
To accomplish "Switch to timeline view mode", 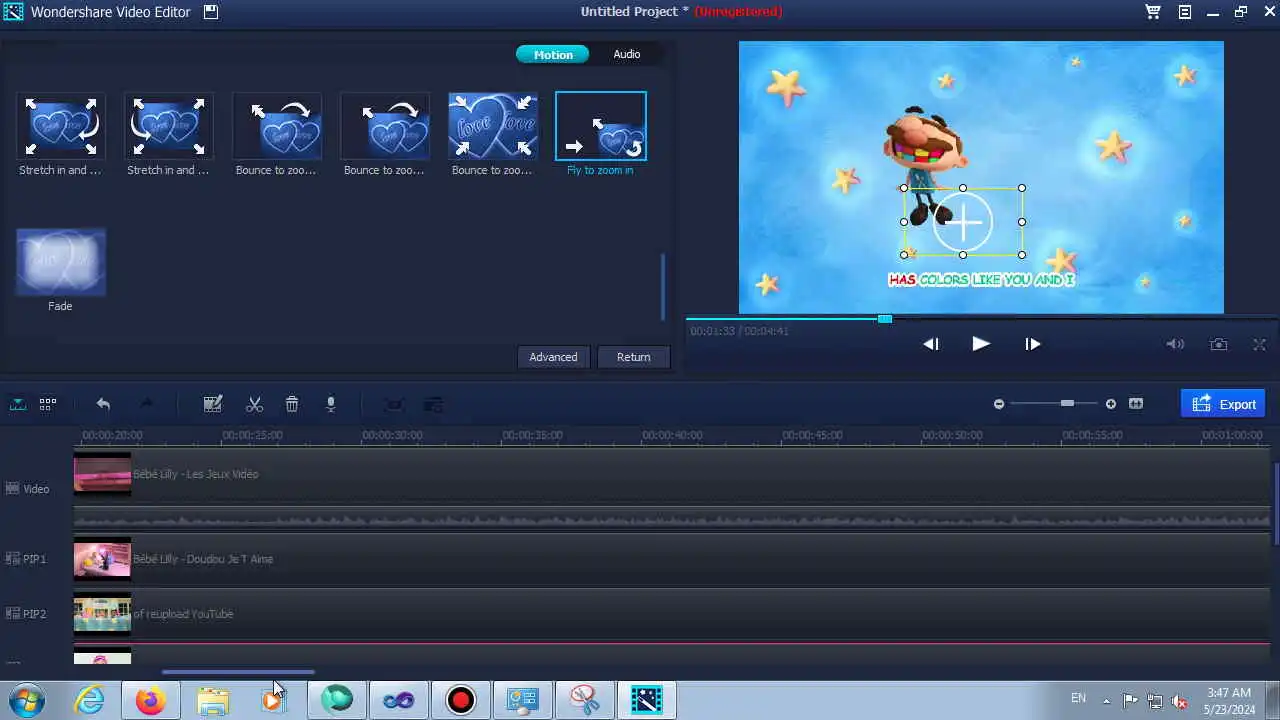I will tap(18, 404).
